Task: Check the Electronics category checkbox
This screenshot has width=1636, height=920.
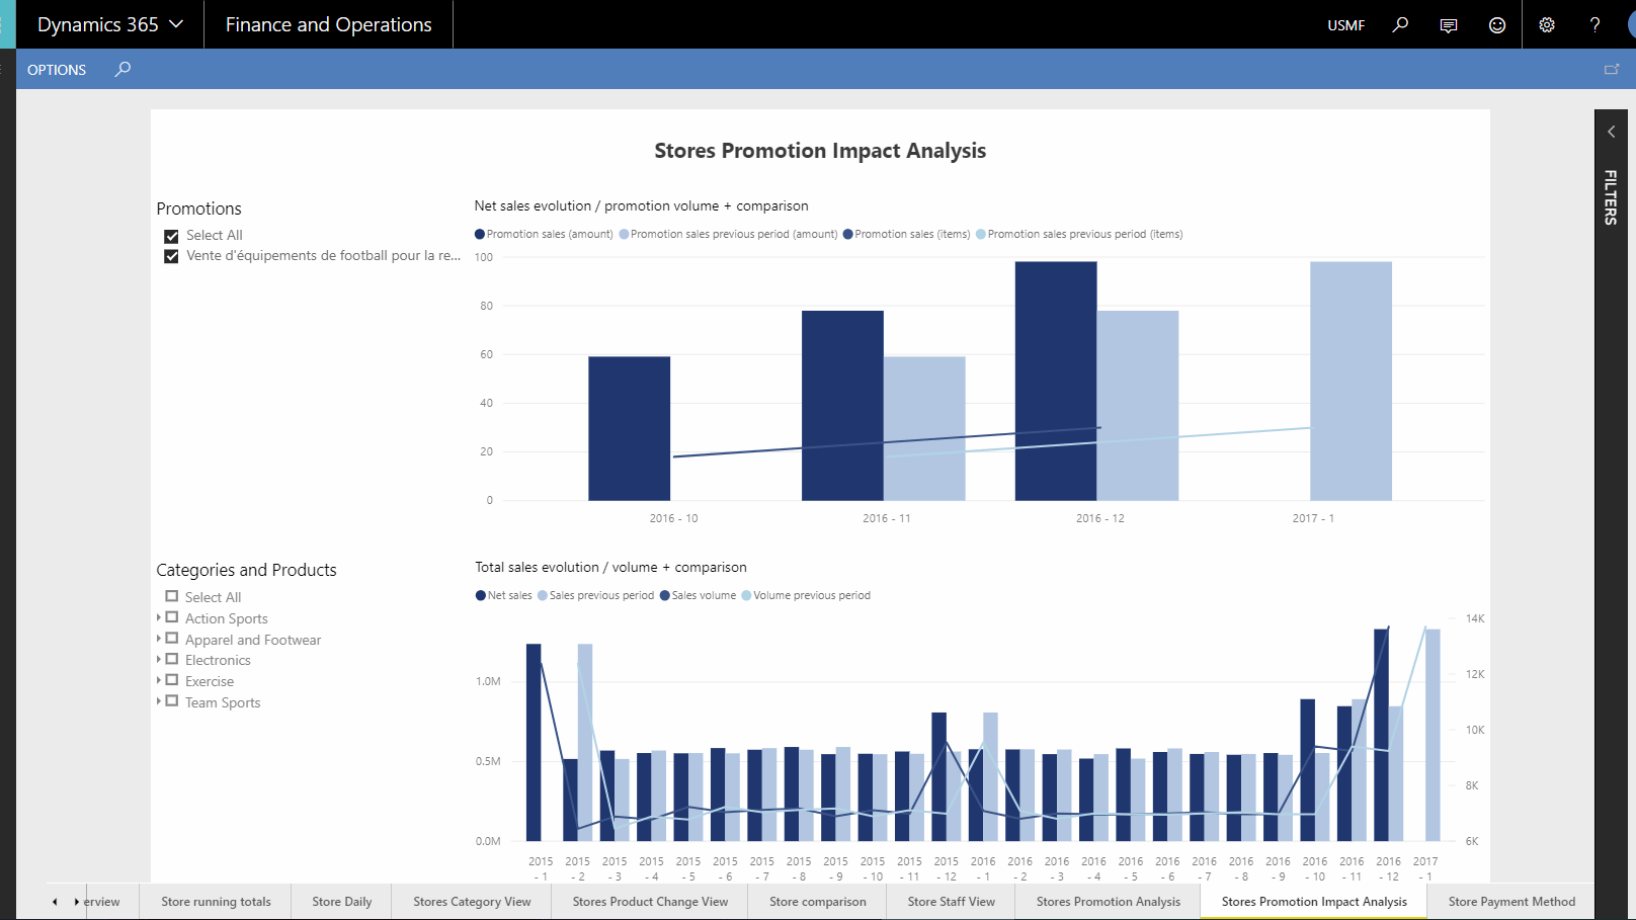Action: click(x=172, y=660)
